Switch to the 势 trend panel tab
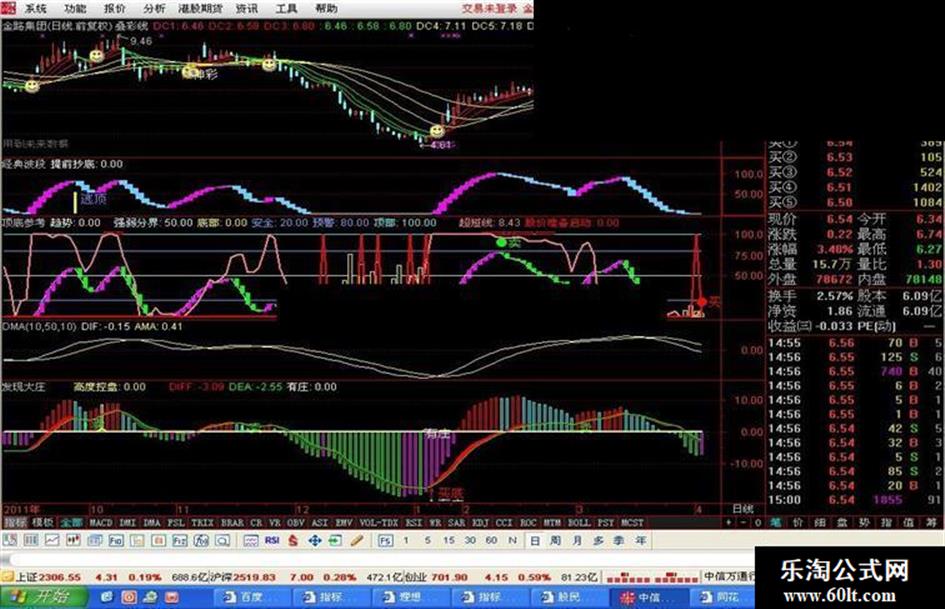This screenshot has width=945, height=609. 865,523
